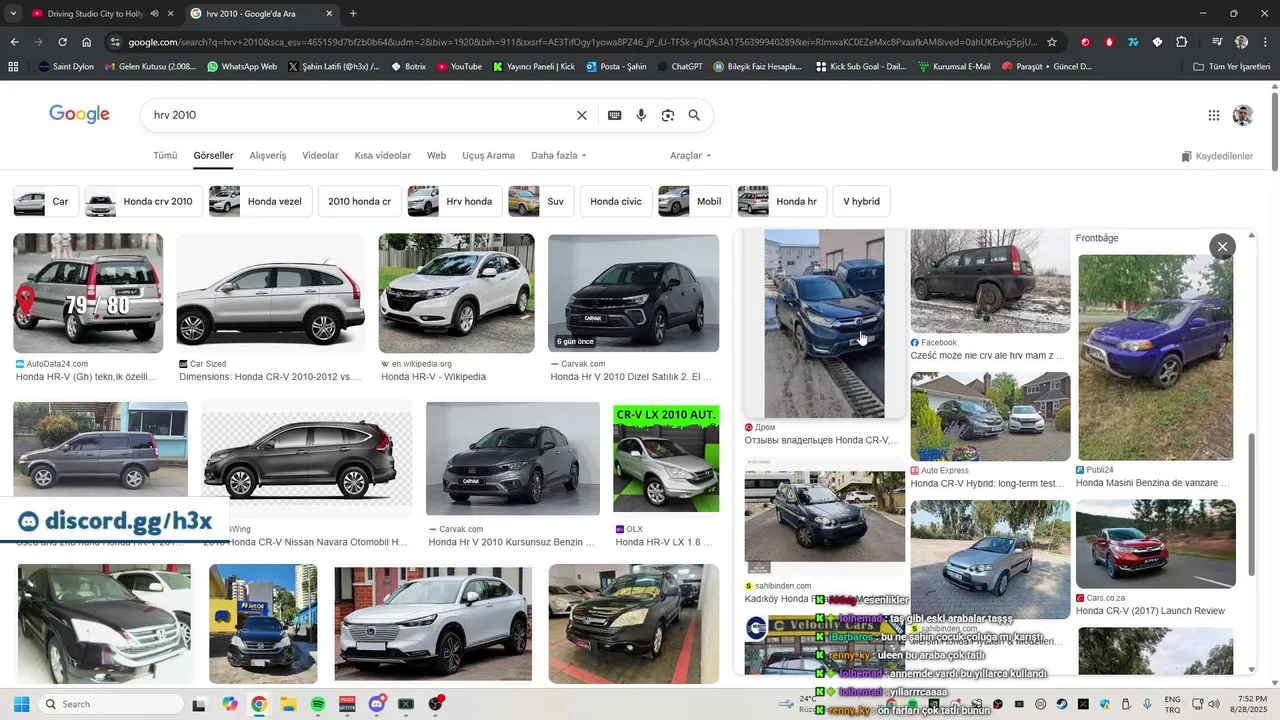Click the white Honda HR-V Wikipedia thumbnail
The height and width of the screenshot is (720, 1280).
click(456, 293)
